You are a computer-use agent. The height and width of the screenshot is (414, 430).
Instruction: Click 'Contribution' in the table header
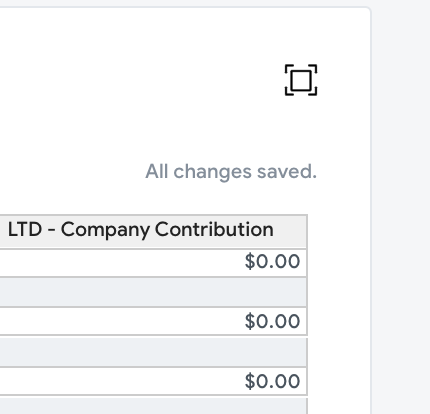(x=214, y=230)
